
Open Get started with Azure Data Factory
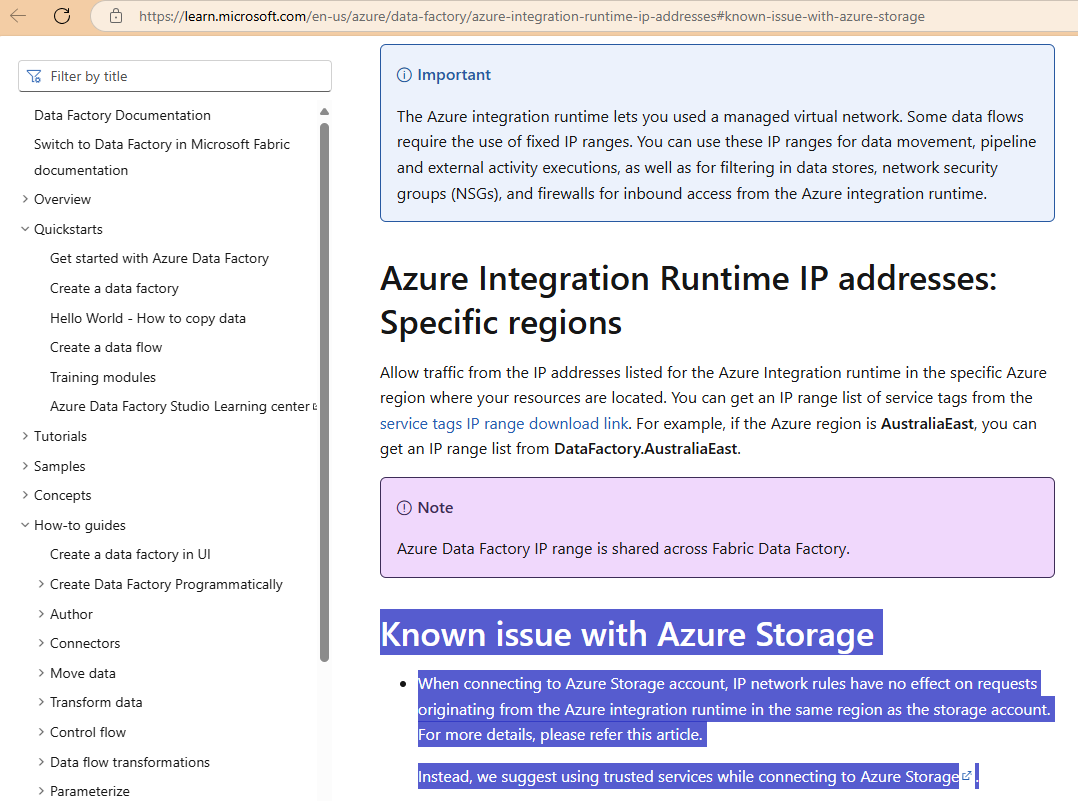[160, 259]
